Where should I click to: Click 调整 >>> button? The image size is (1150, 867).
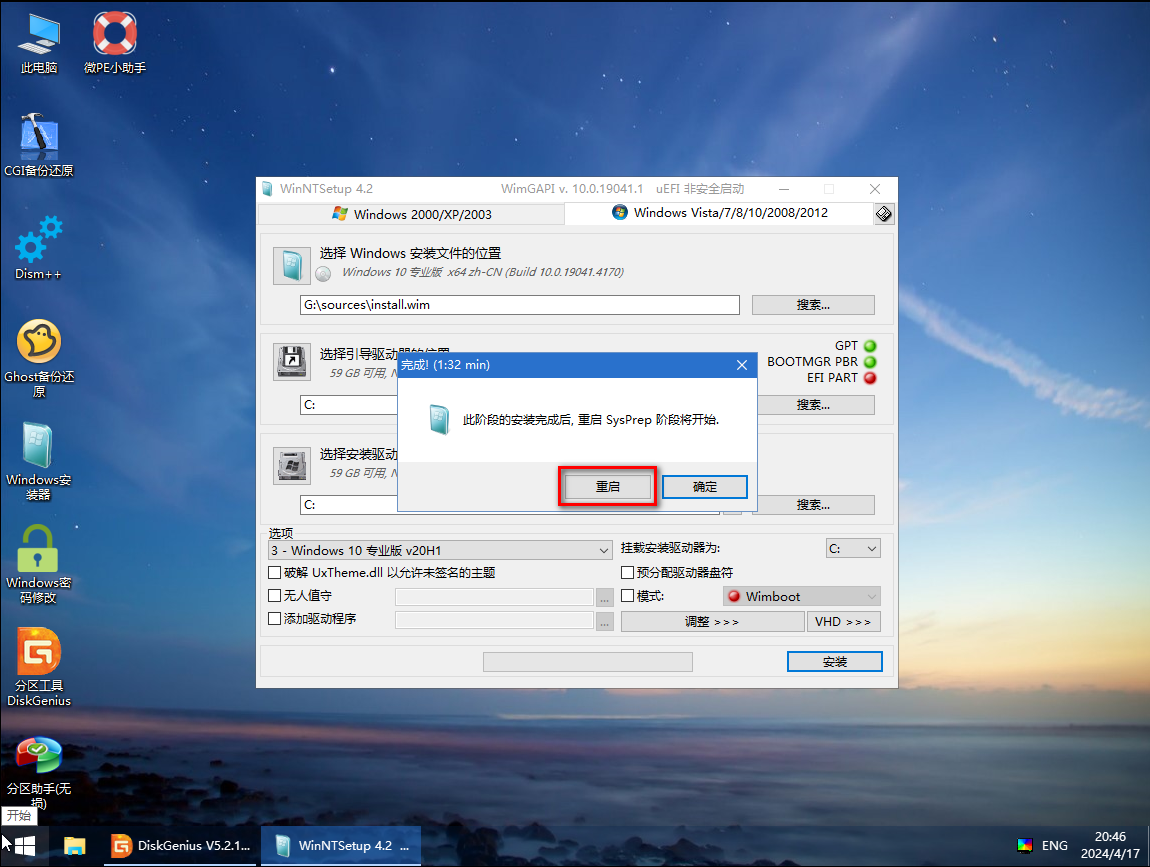tap(712, 622)
